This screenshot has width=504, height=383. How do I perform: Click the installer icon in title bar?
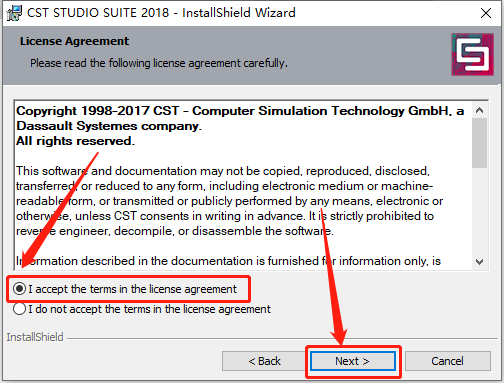[14, 13]
